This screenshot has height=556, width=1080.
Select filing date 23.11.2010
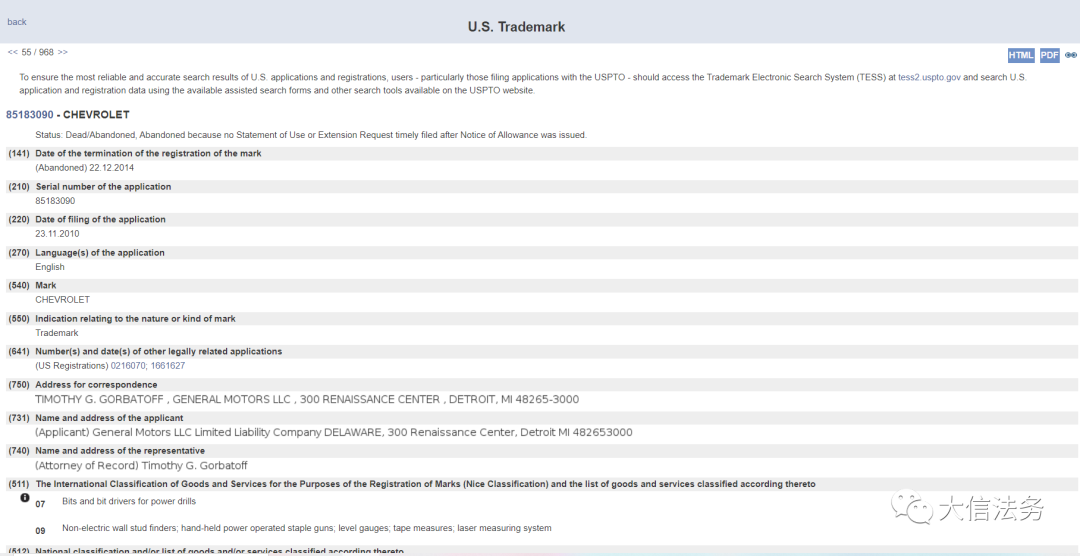click(x=57, y=234)
